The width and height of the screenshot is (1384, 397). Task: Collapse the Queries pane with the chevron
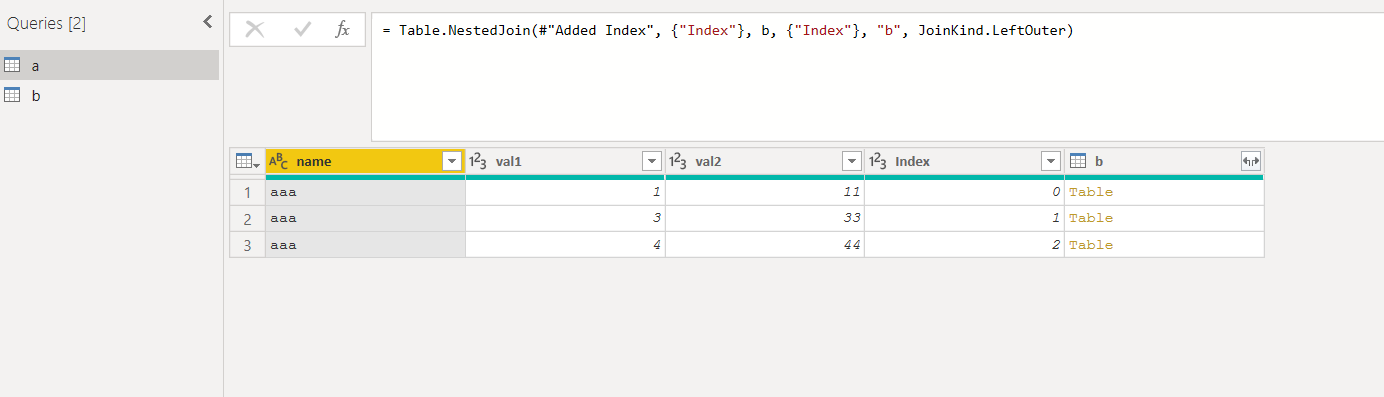click(207, 22)
